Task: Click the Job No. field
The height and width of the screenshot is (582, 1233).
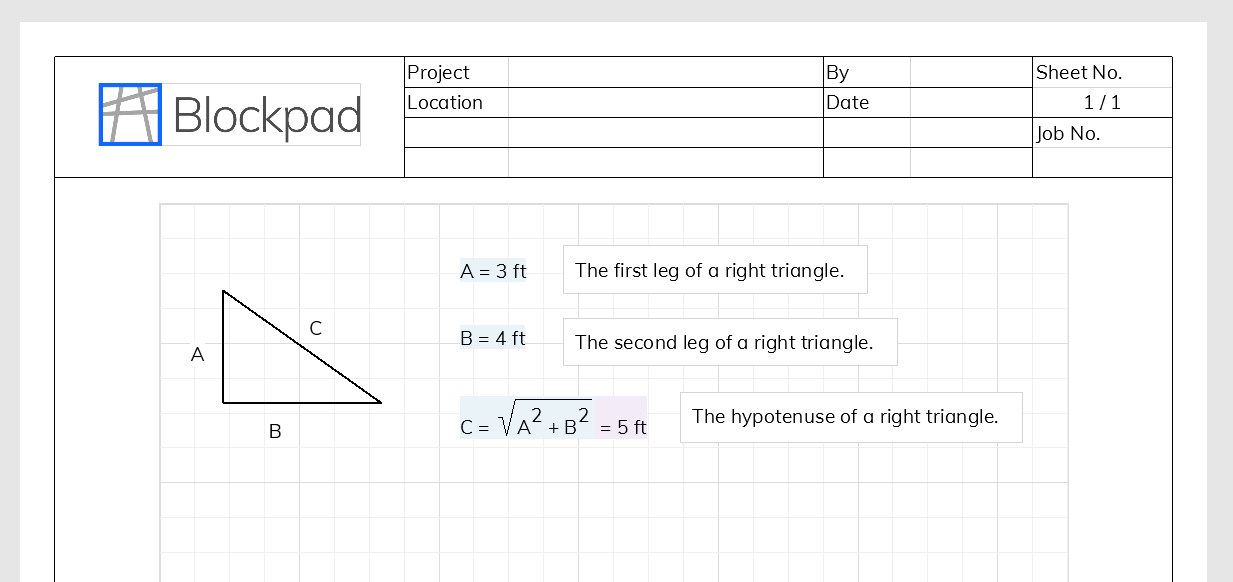Action: (1102, 133)
